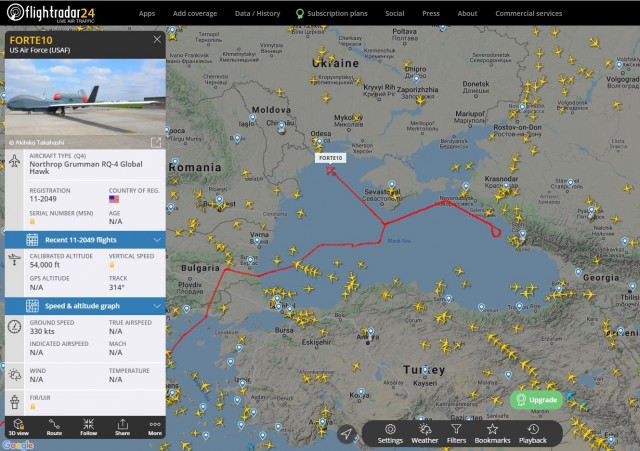The height and width of the screenshot is (451, 640).
Task: Click the control tower FIR icon
Action: (15, 402)
